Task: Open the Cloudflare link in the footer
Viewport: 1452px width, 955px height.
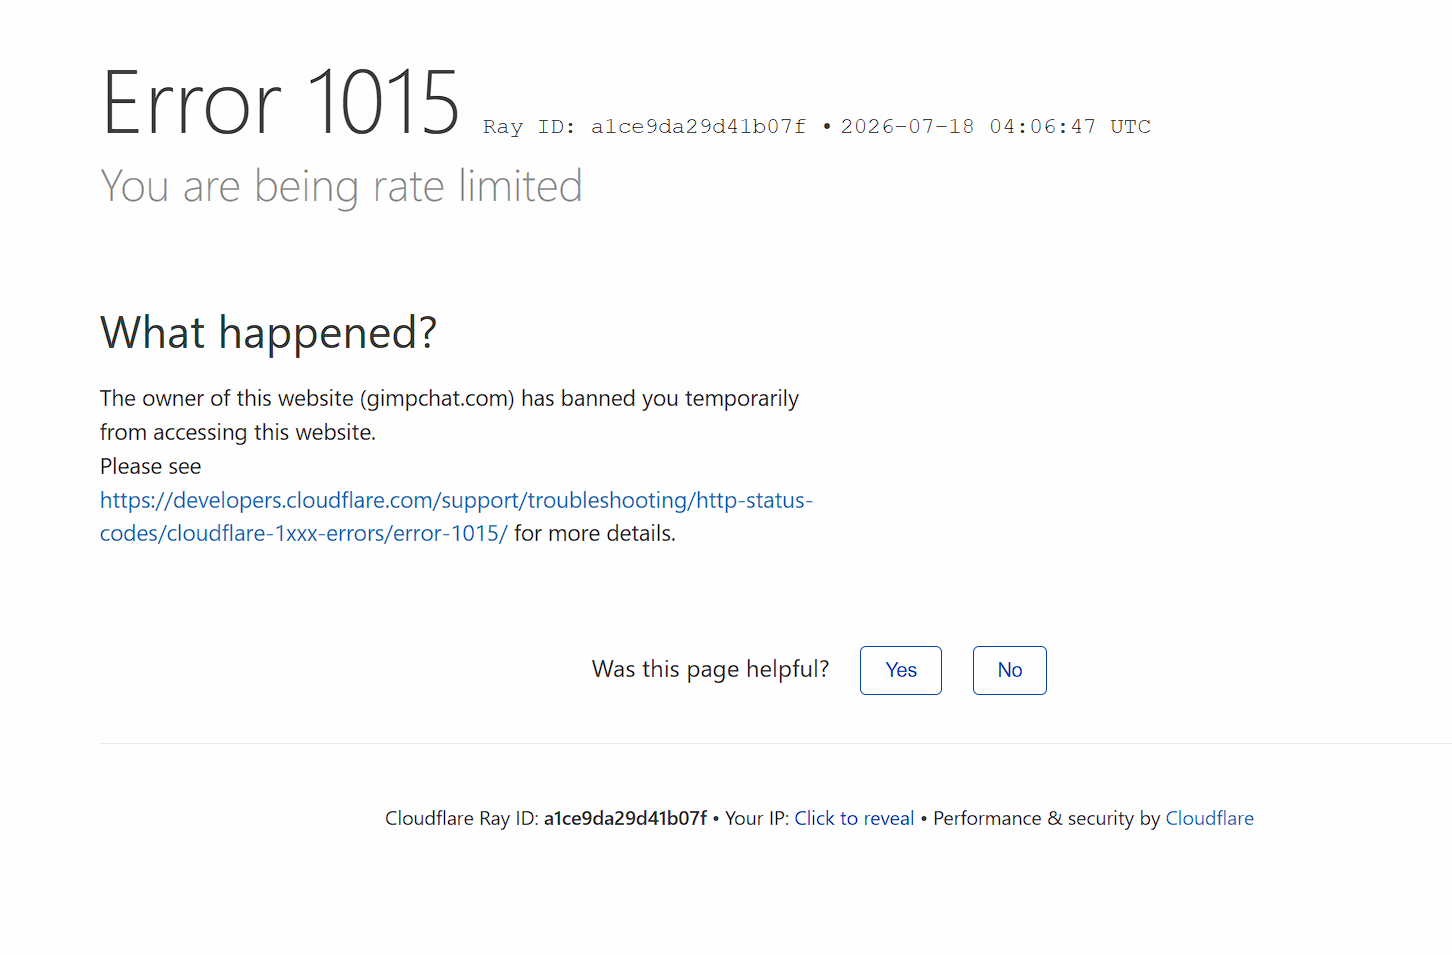Action: pyautogui.click(x=1209, y=818)
